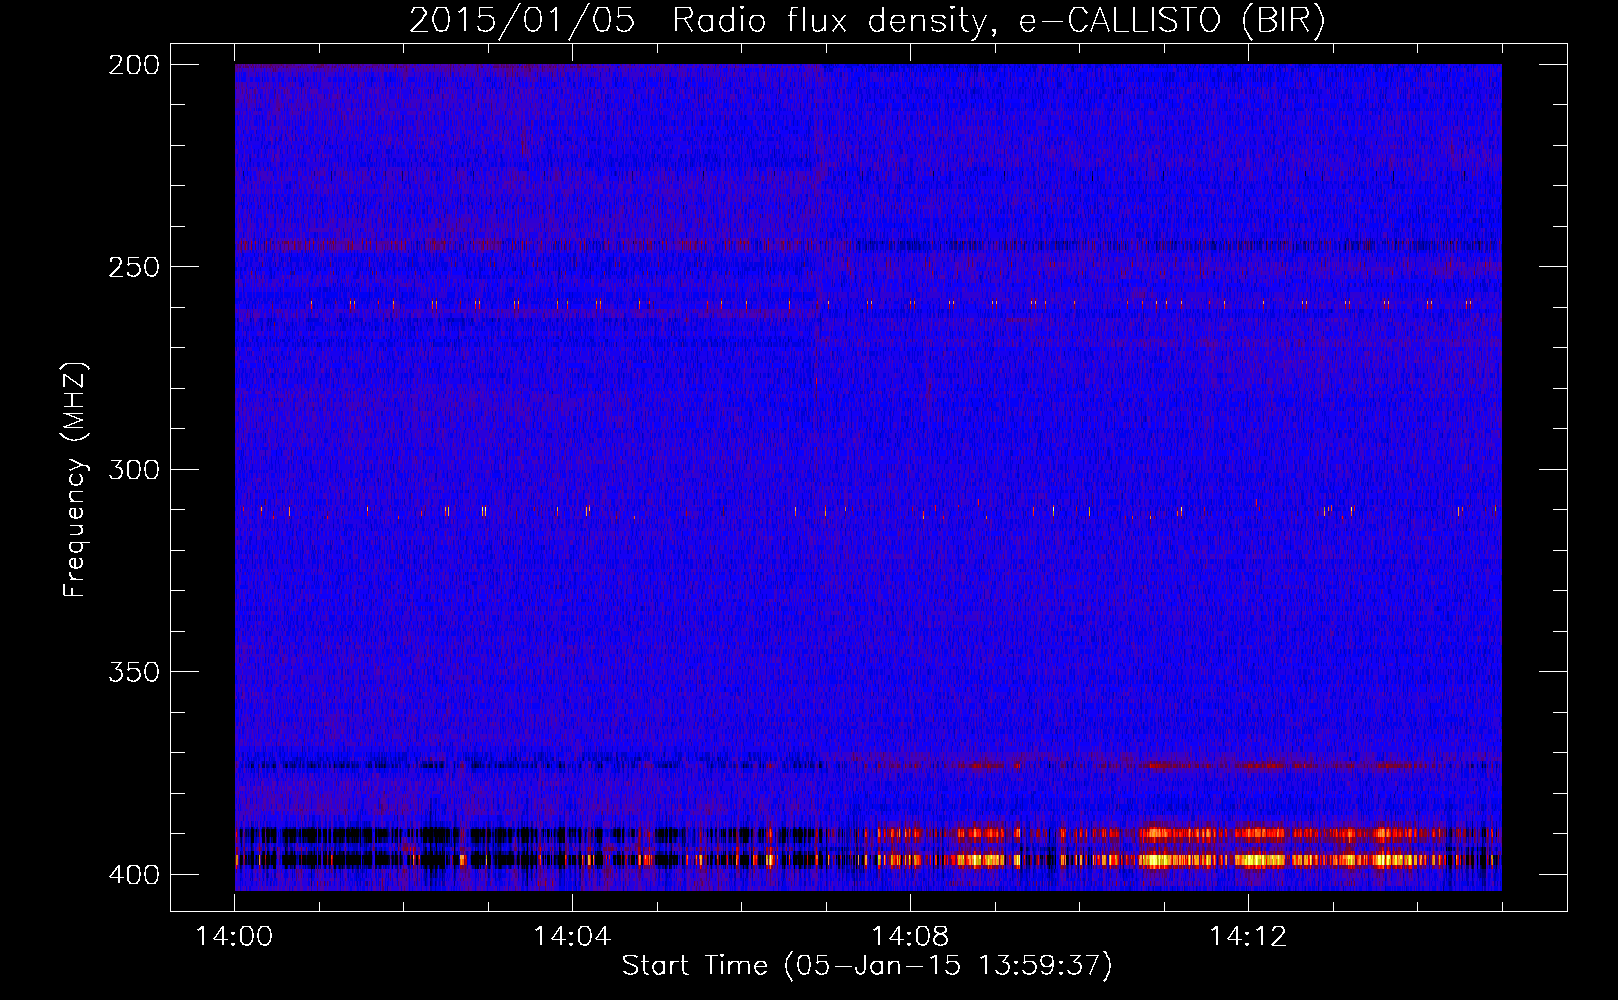Click the 350 frequency tick label
Image resolution: width=1618 pixels, height=1000 pixels.
tap(134, 672)
